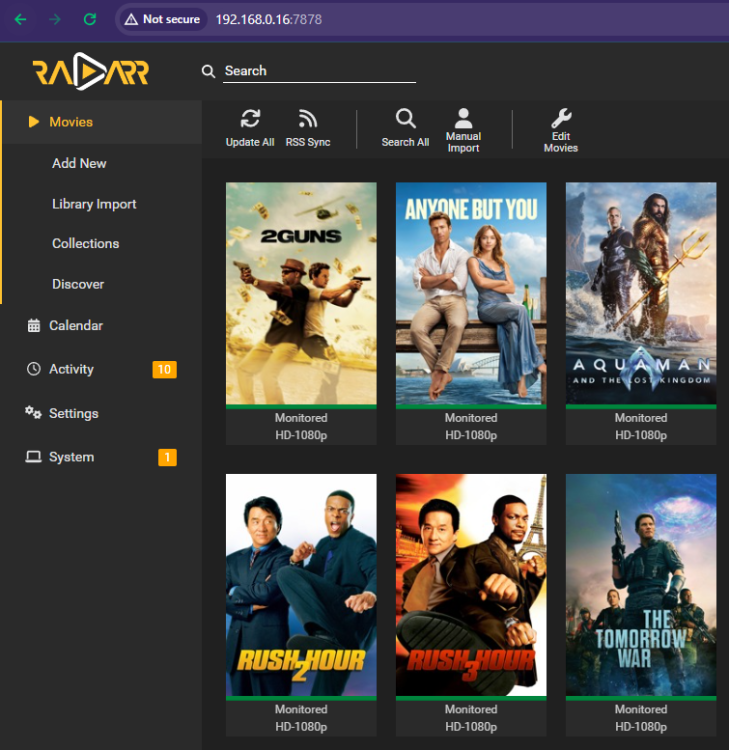Open The Tomorrow War poster

click(x=641, y=585)
